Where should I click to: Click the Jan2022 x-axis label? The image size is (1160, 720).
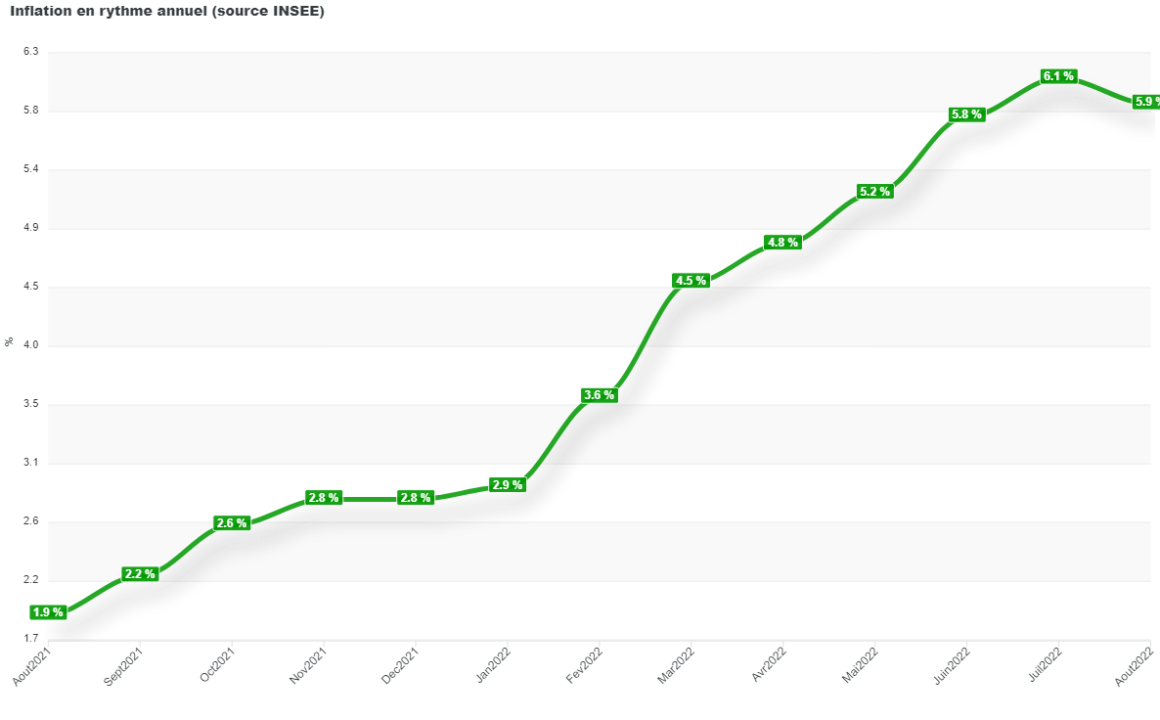pyautogui.click(x=492, y=666)
